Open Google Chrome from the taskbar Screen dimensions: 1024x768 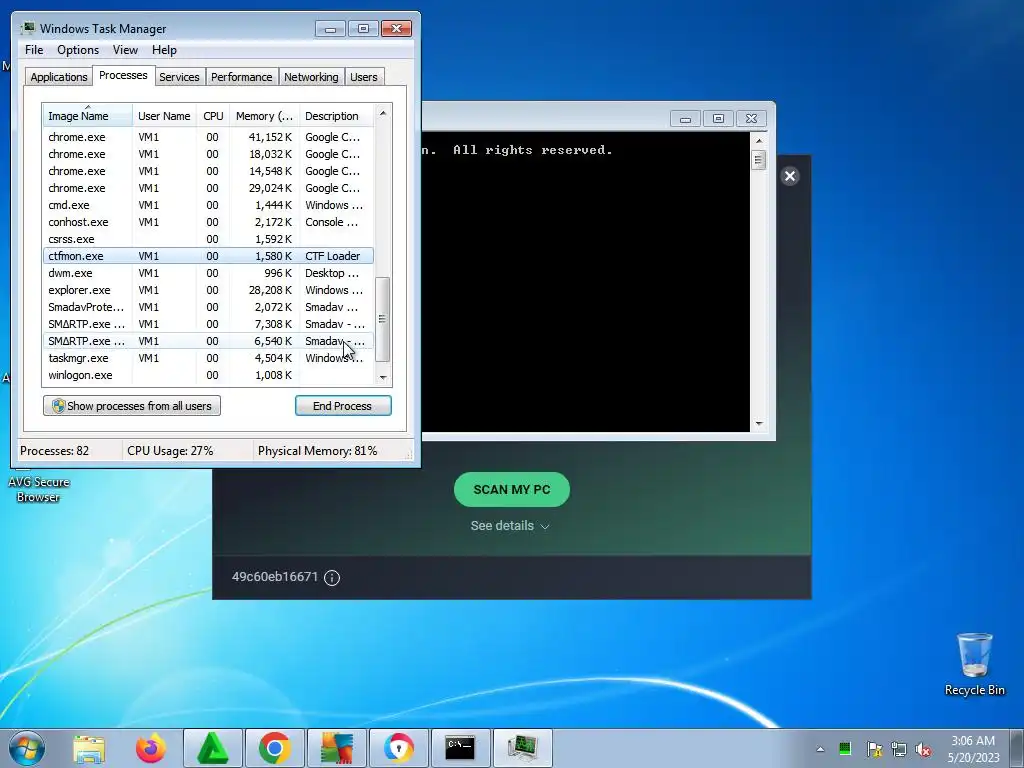pyautogui.click(x=275, y=748)
